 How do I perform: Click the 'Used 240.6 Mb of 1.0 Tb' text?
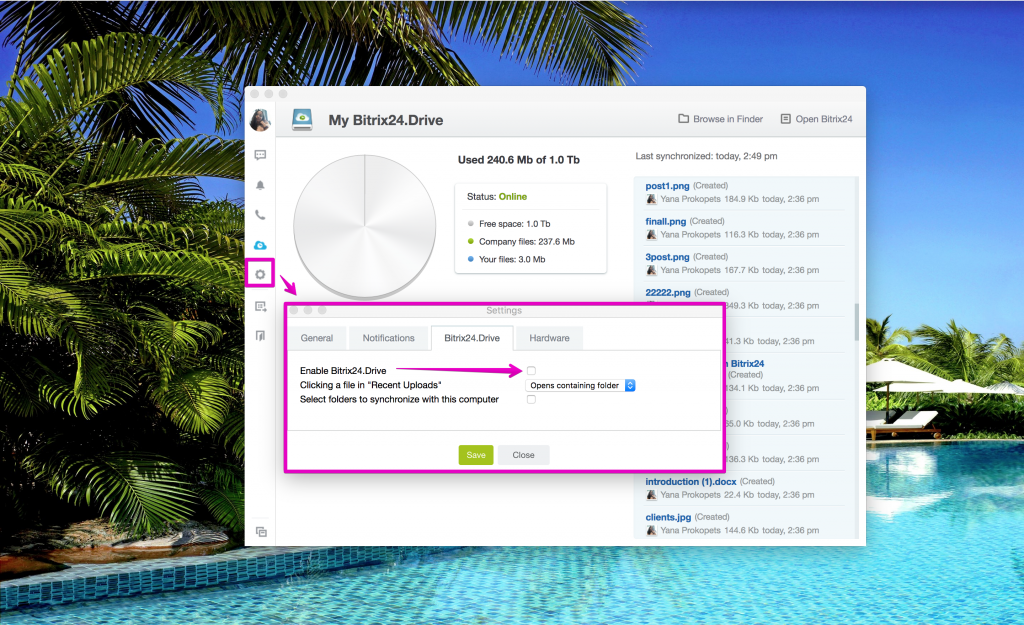pos(519,160)
